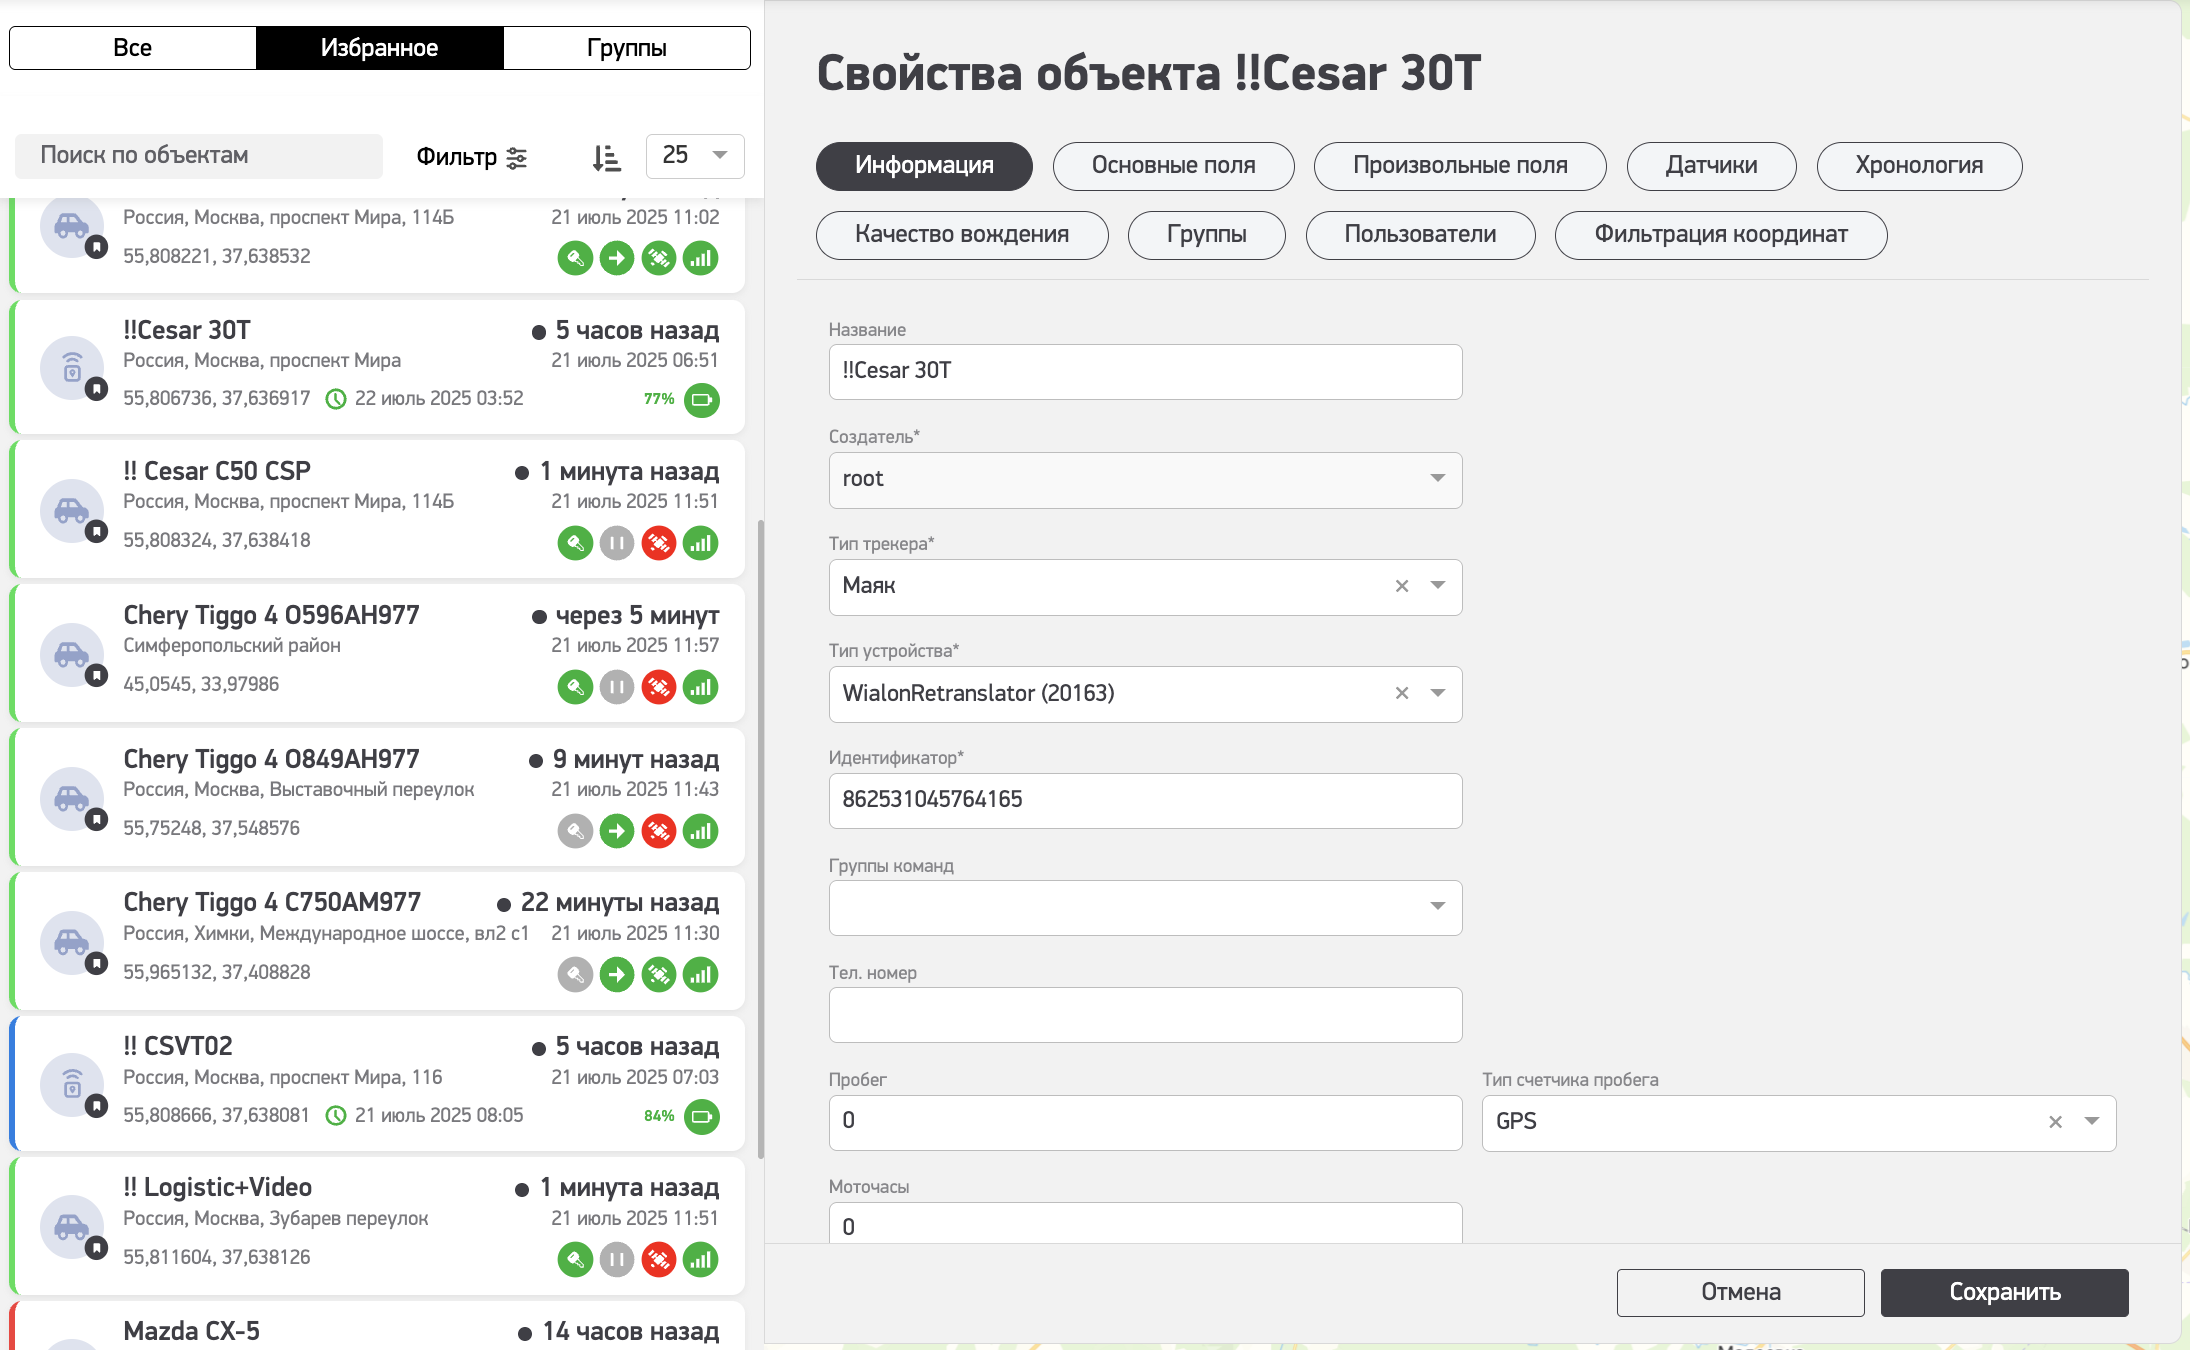Click green arrow icon on Chery Tiggo 0849AH977
Image resolution: width=2190 pixels, height=1350 pixels.
[x=617, y=831]
